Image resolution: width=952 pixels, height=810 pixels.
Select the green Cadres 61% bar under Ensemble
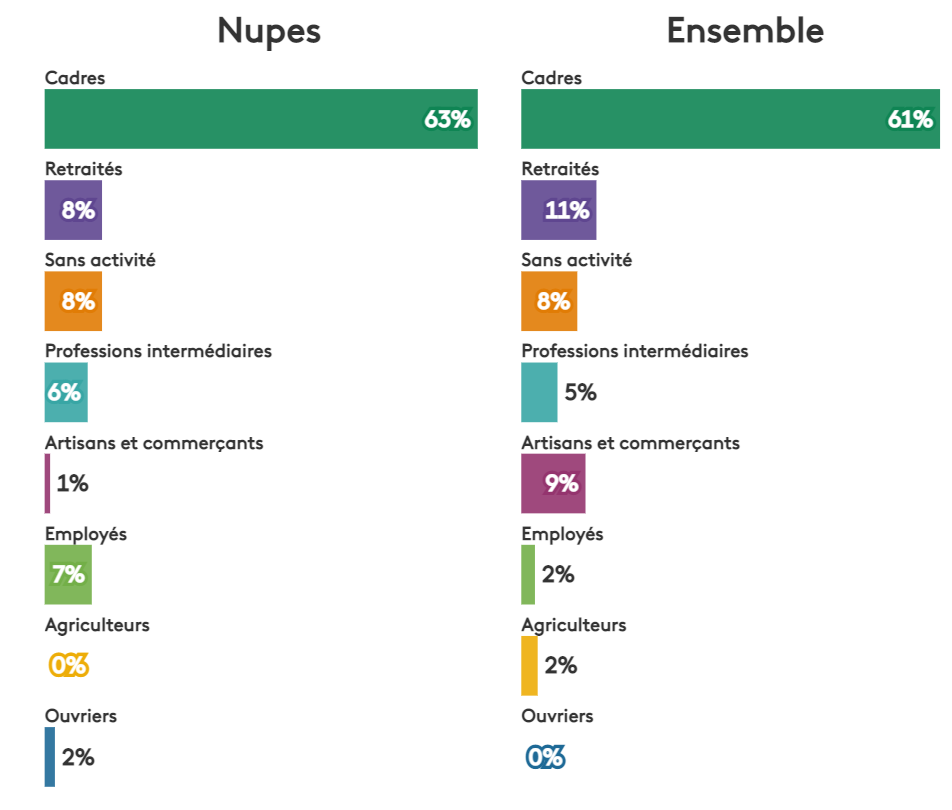(730, 119)
